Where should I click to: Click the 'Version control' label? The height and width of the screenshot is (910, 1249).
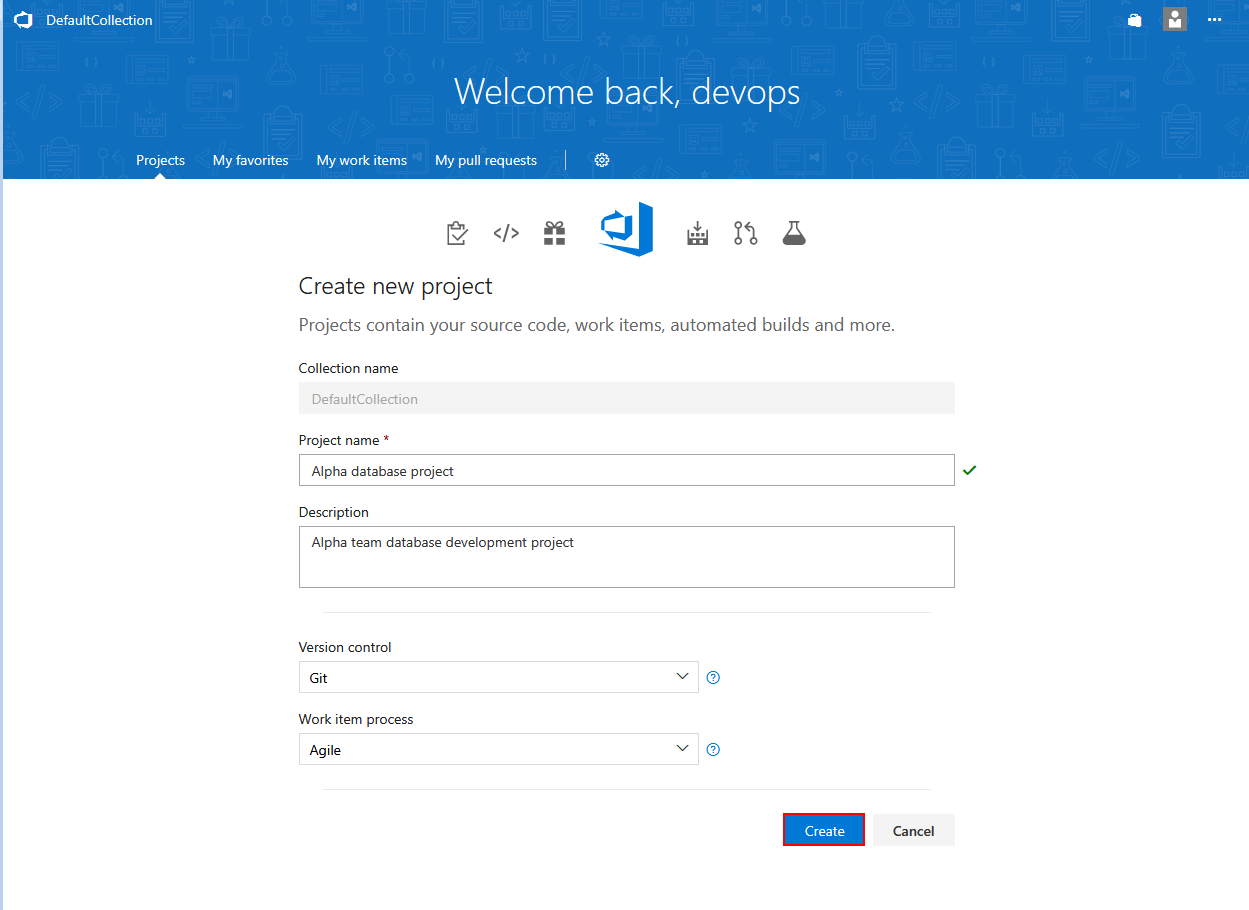coord(345,647)
